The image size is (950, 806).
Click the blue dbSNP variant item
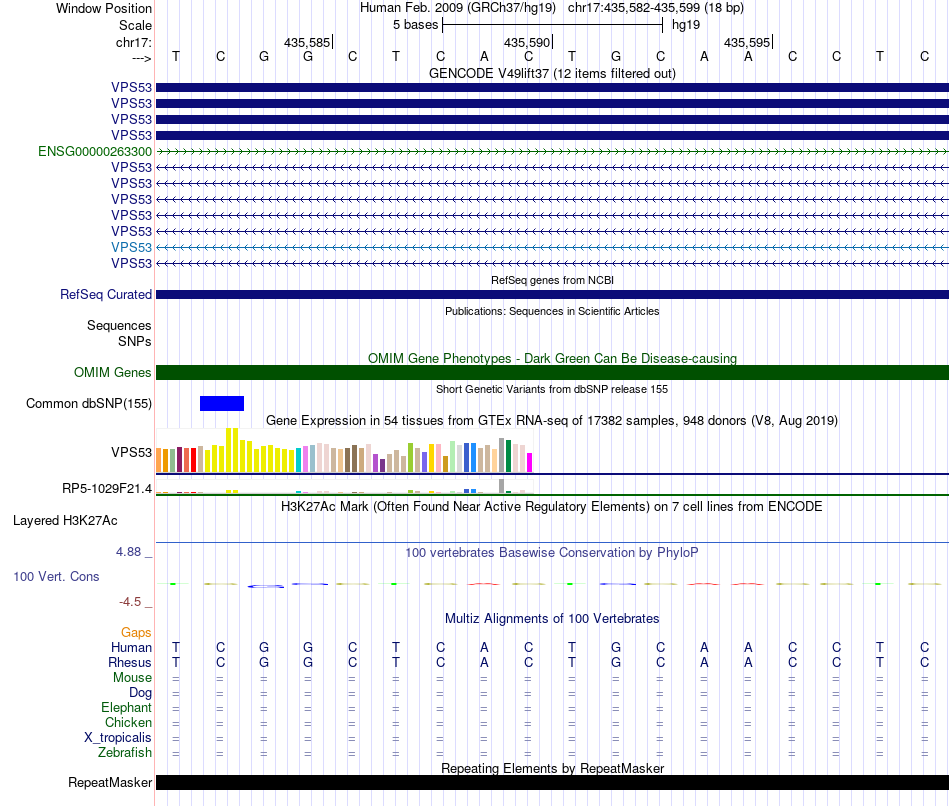[222, 404]
